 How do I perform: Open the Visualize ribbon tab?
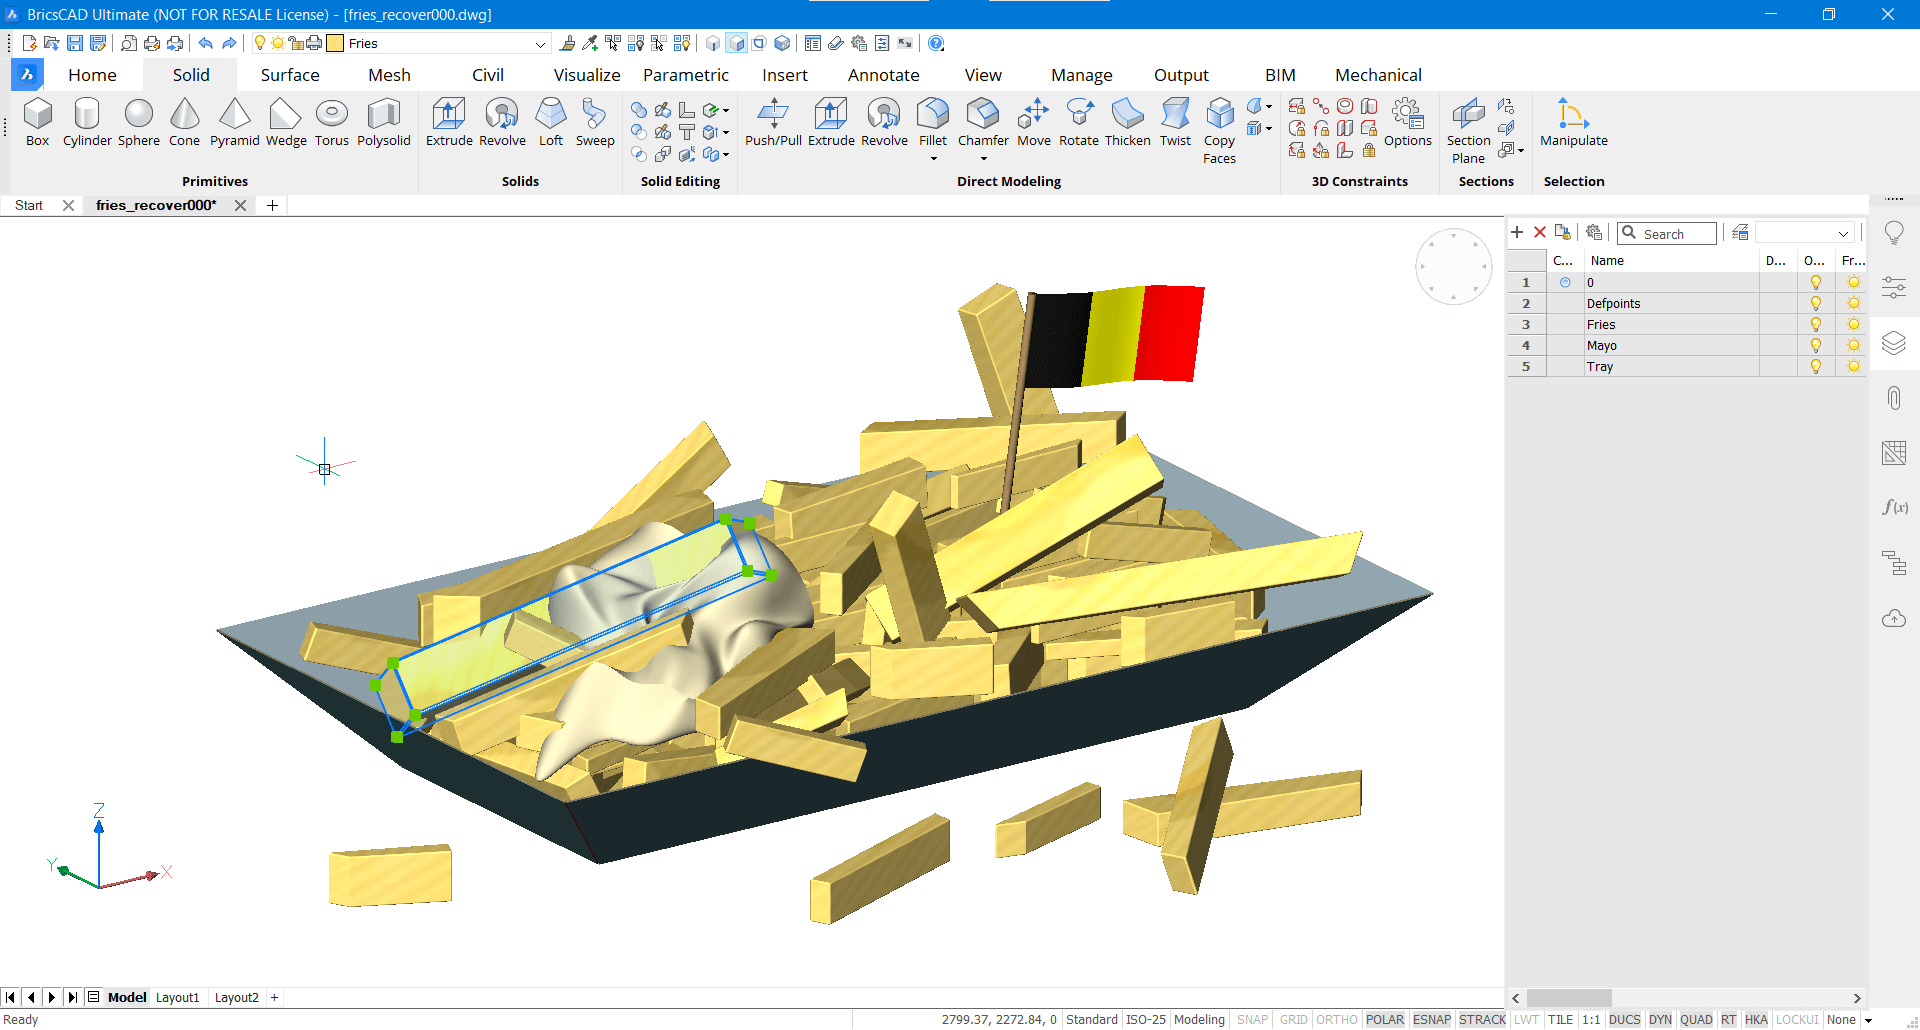pyautogui.click(x=587, y=75)
